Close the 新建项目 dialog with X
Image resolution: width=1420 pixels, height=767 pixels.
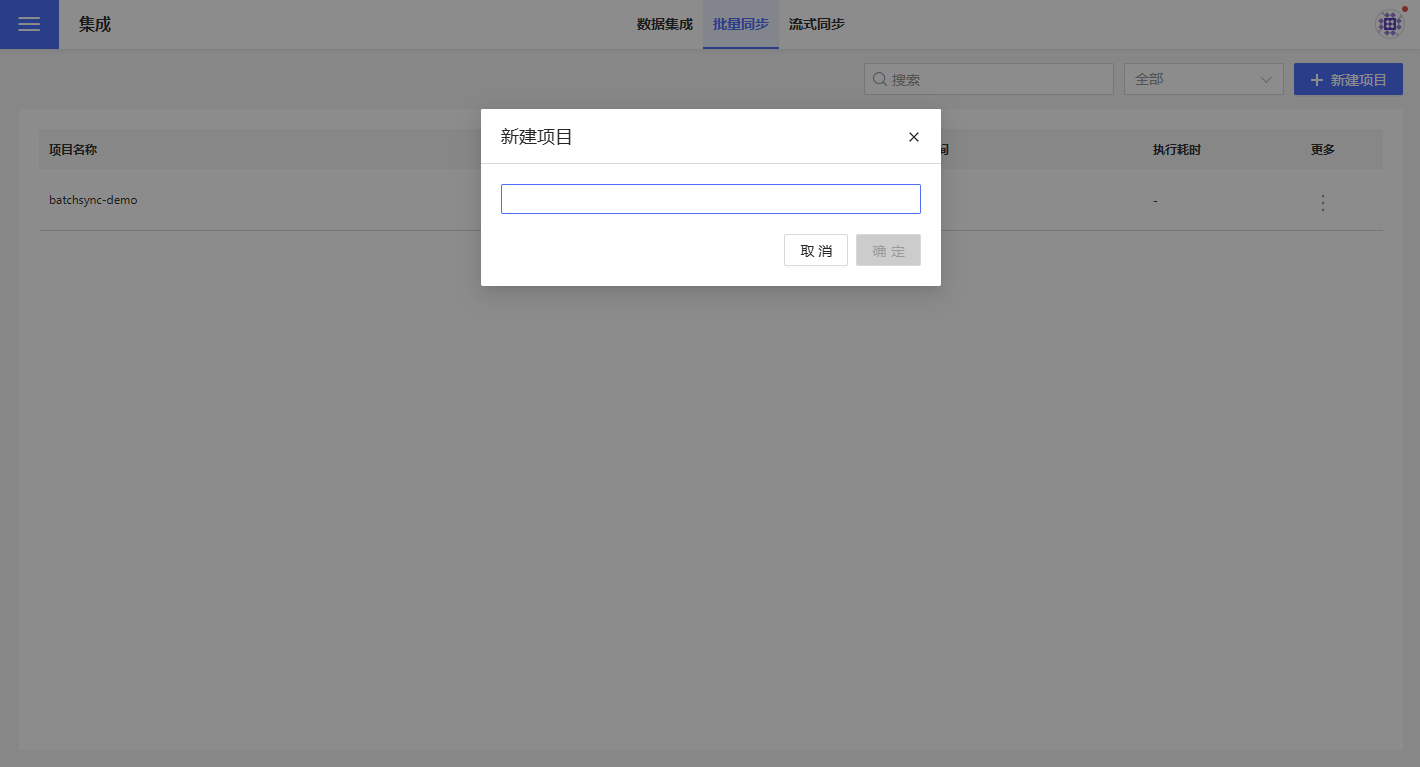913,137
